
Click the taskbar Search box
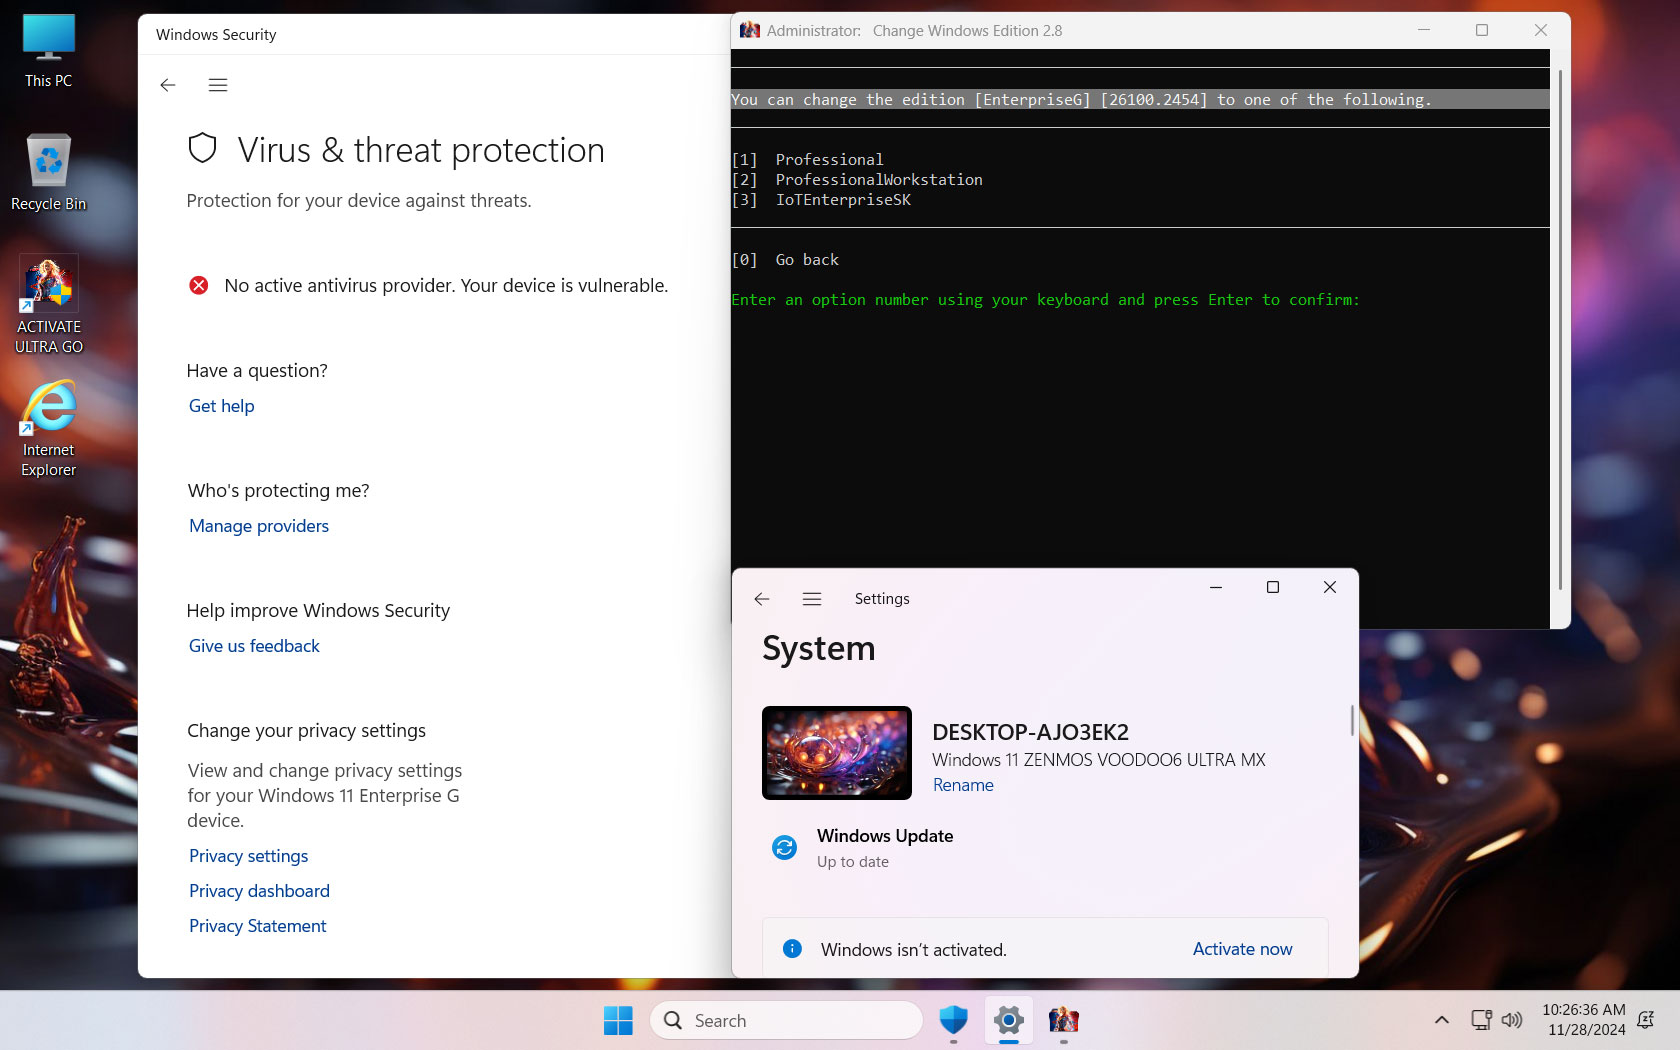coord(786,1021)
